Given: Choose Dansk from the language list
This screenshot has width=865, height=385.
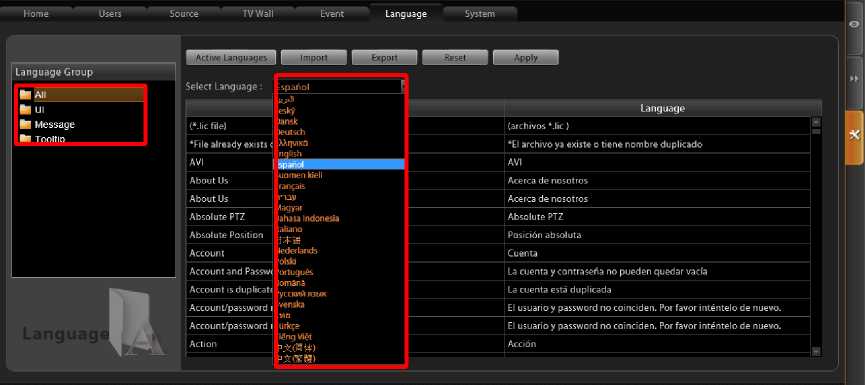Looking at the screenshot, I should [x=340, y=121].
